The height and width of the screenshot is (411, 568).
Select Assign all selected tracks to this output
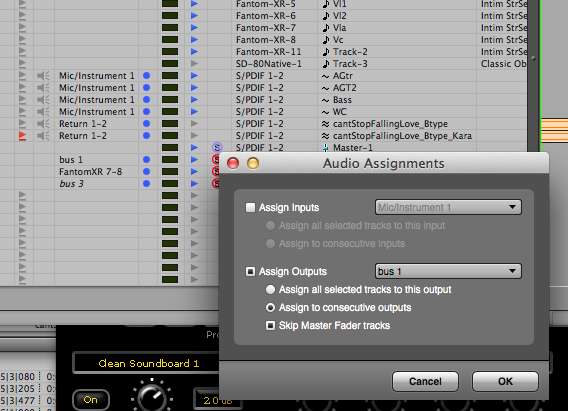(270, 290)
